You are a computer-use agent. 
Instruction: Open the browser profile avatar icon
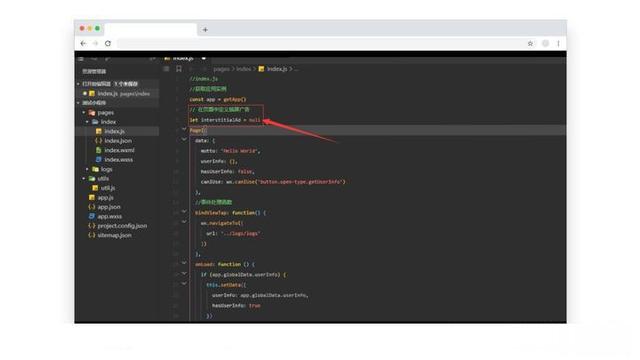545,43
